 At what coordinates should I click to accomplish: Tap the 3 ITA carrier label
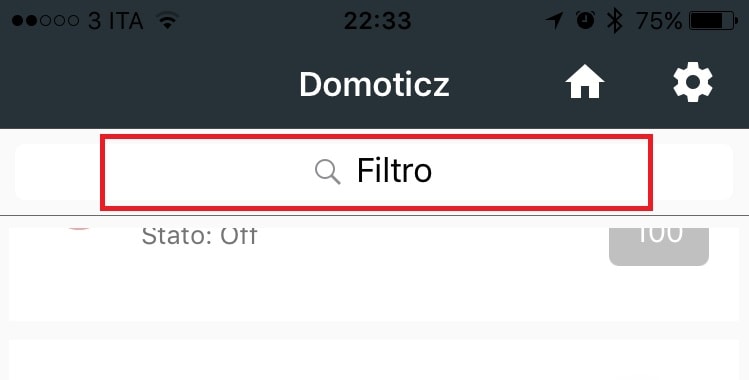coord(116,21)
